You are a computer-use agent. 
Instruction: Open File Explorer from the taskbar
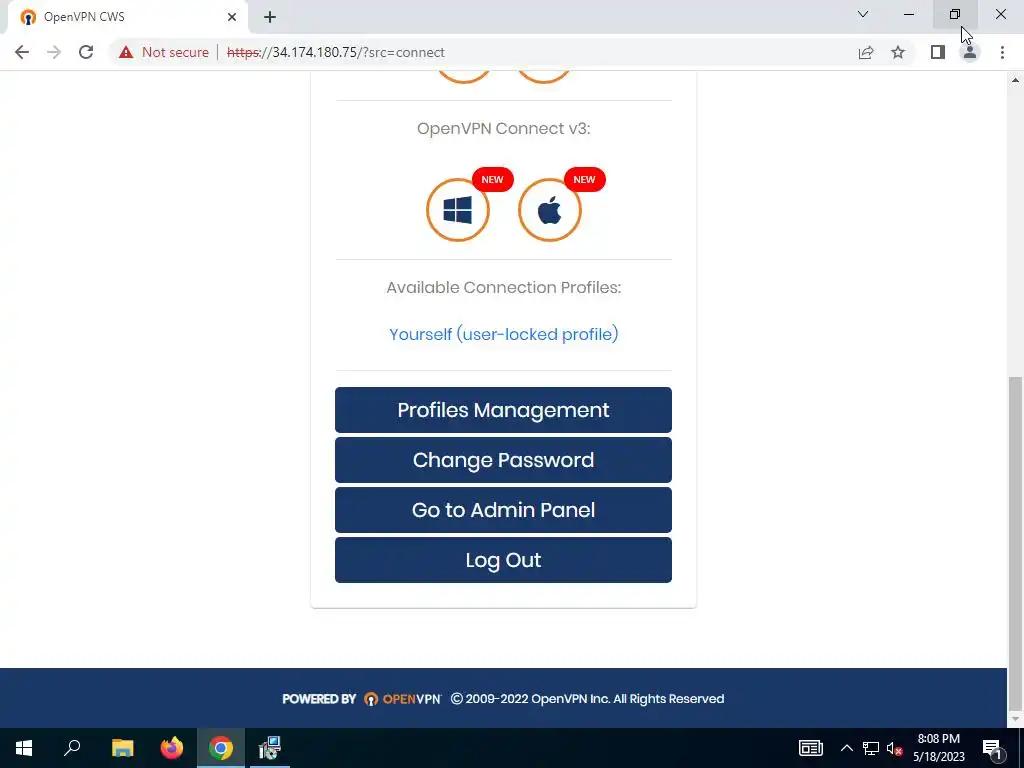[x=122, y=748]
